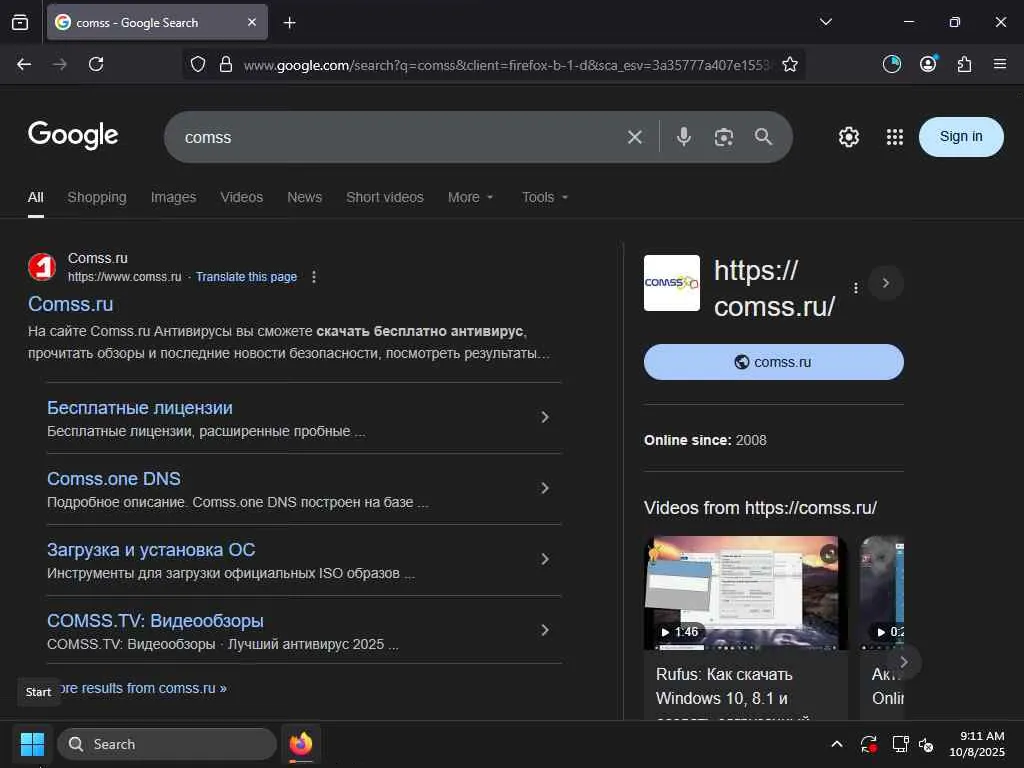Open the Firefox VPN/monitor toolbar icon
Viewport: 1024px width, 768px height.
pos(891,64)
